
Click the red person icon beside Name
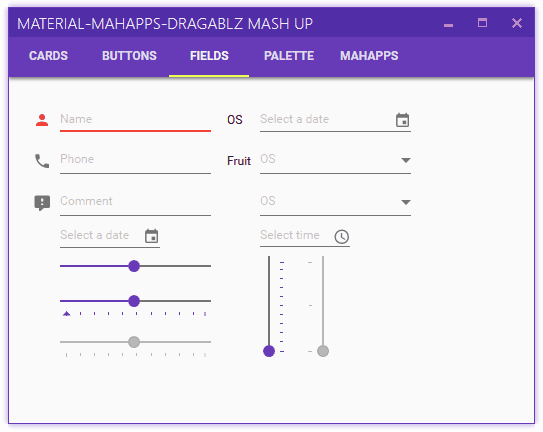tap(42, 120)
